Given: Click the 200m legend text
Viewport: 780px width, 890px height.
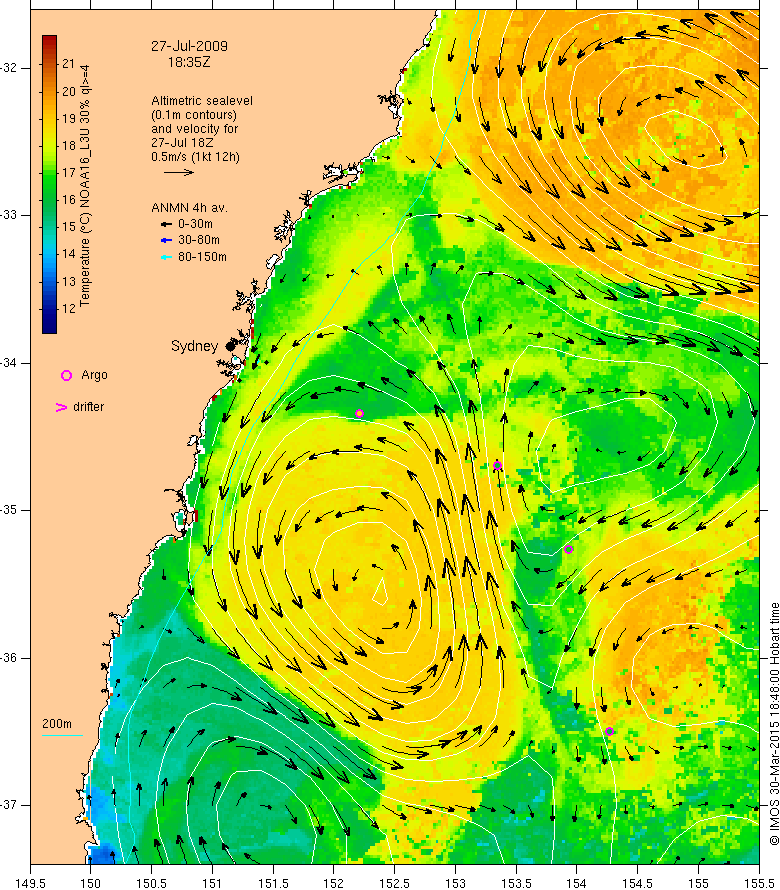Looking at the screenshot, I should 57,724.
